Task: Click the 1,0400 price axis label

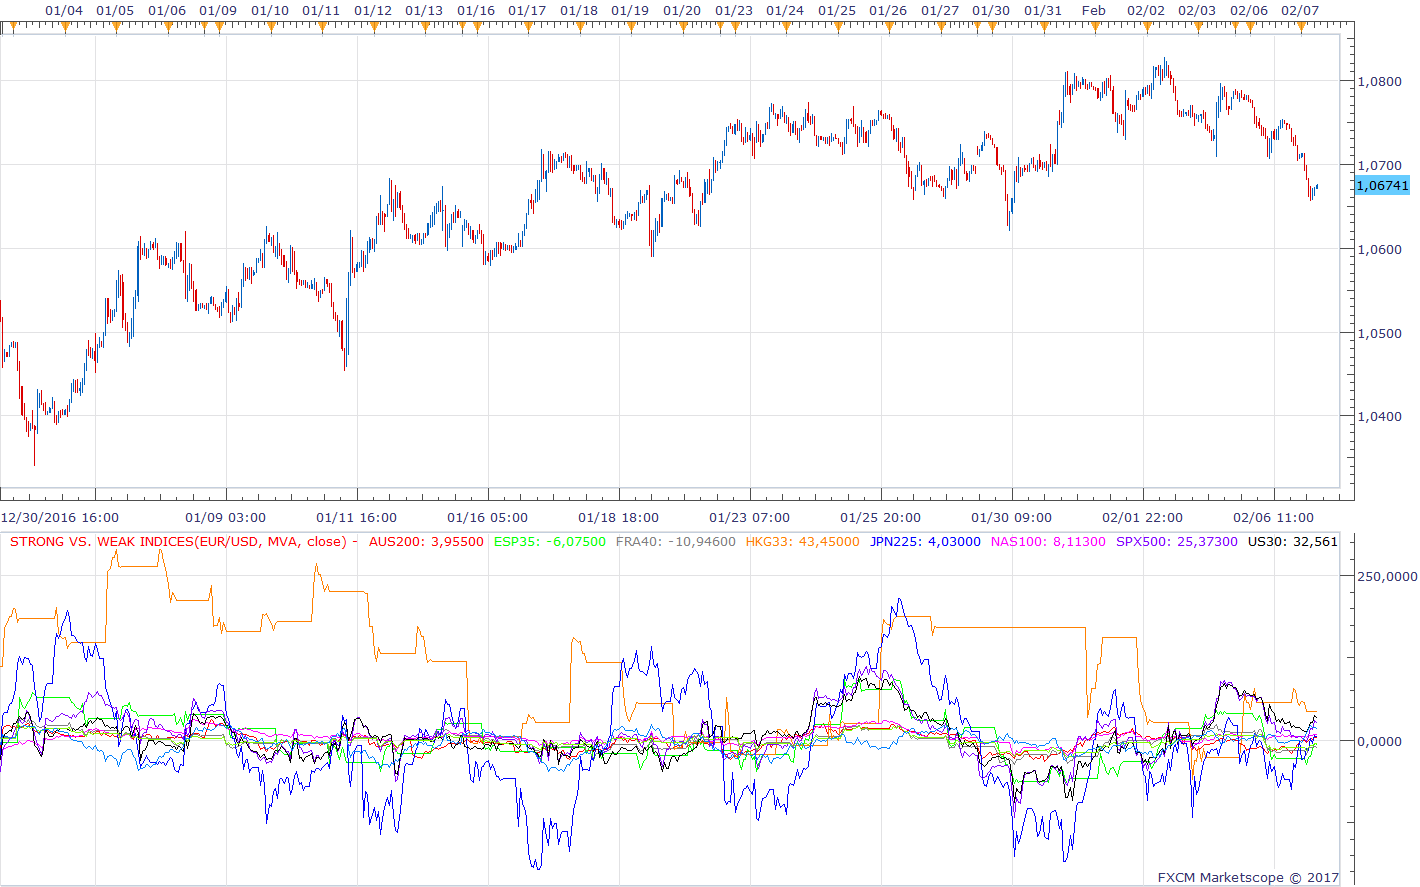Action: tap(1379, 416)
